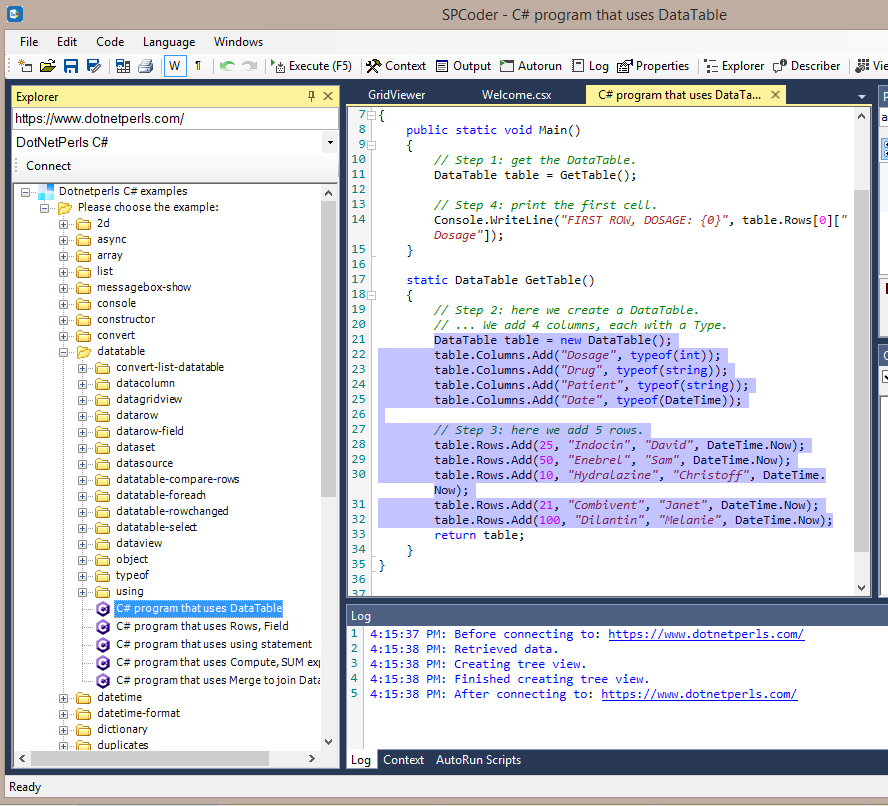Open Properties from the toolbar

[653, 66]
